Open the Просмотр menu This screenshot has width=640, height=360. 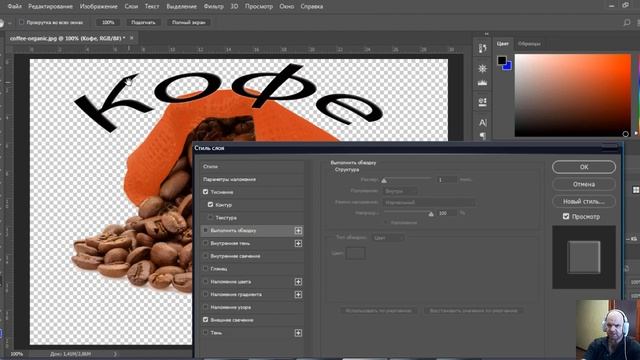(259, 7)
